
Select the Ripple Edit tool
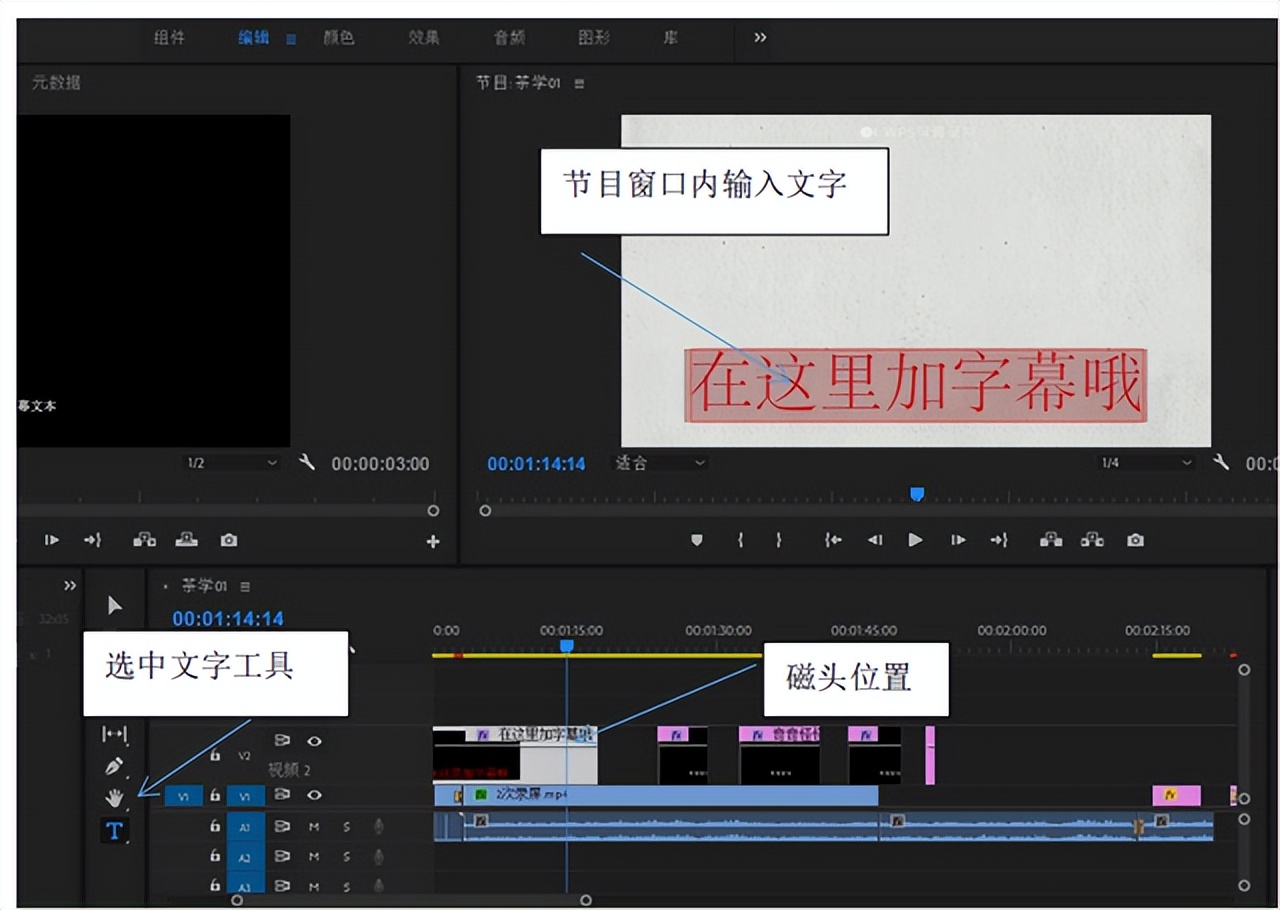coord(115,735)
